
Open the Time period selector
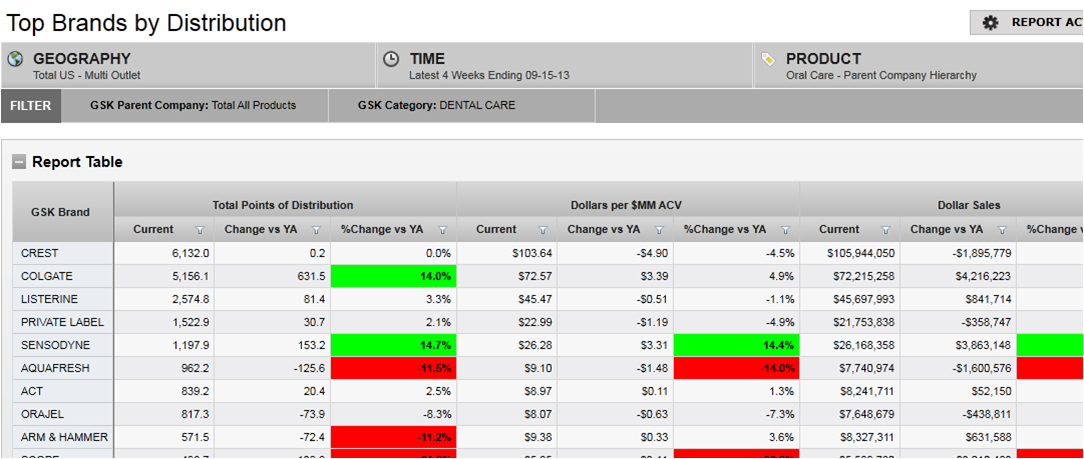[x=564, y=66]
